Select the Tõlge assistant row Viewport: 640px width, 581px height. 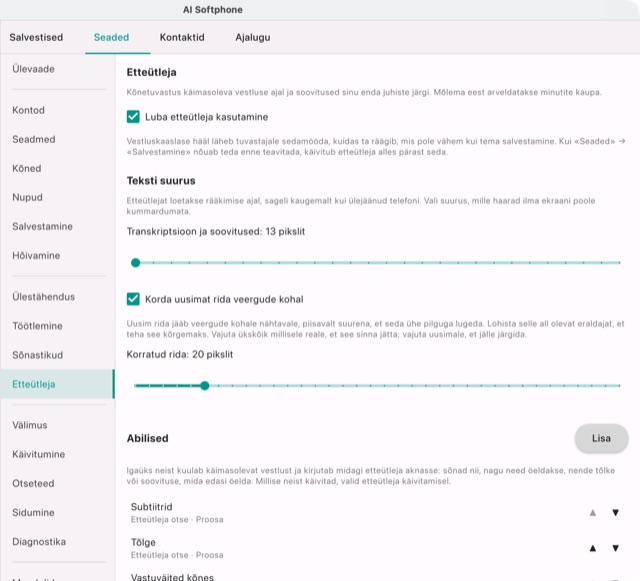[378, 548]
